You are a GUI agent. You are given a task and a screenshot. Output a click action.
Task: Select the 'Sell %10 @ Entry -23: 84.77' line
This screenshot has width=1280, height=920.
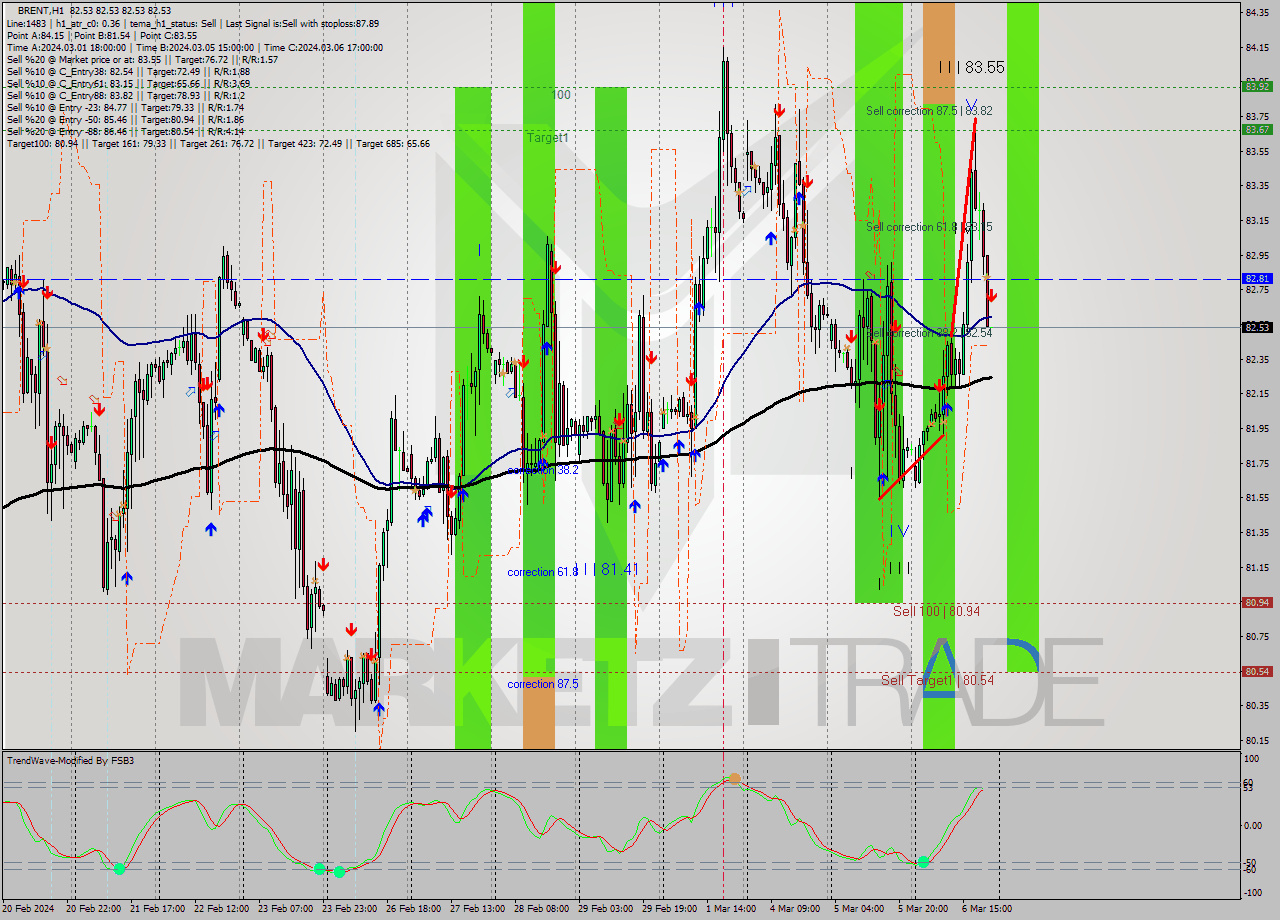pyautogui.click(x=125, y=107)
